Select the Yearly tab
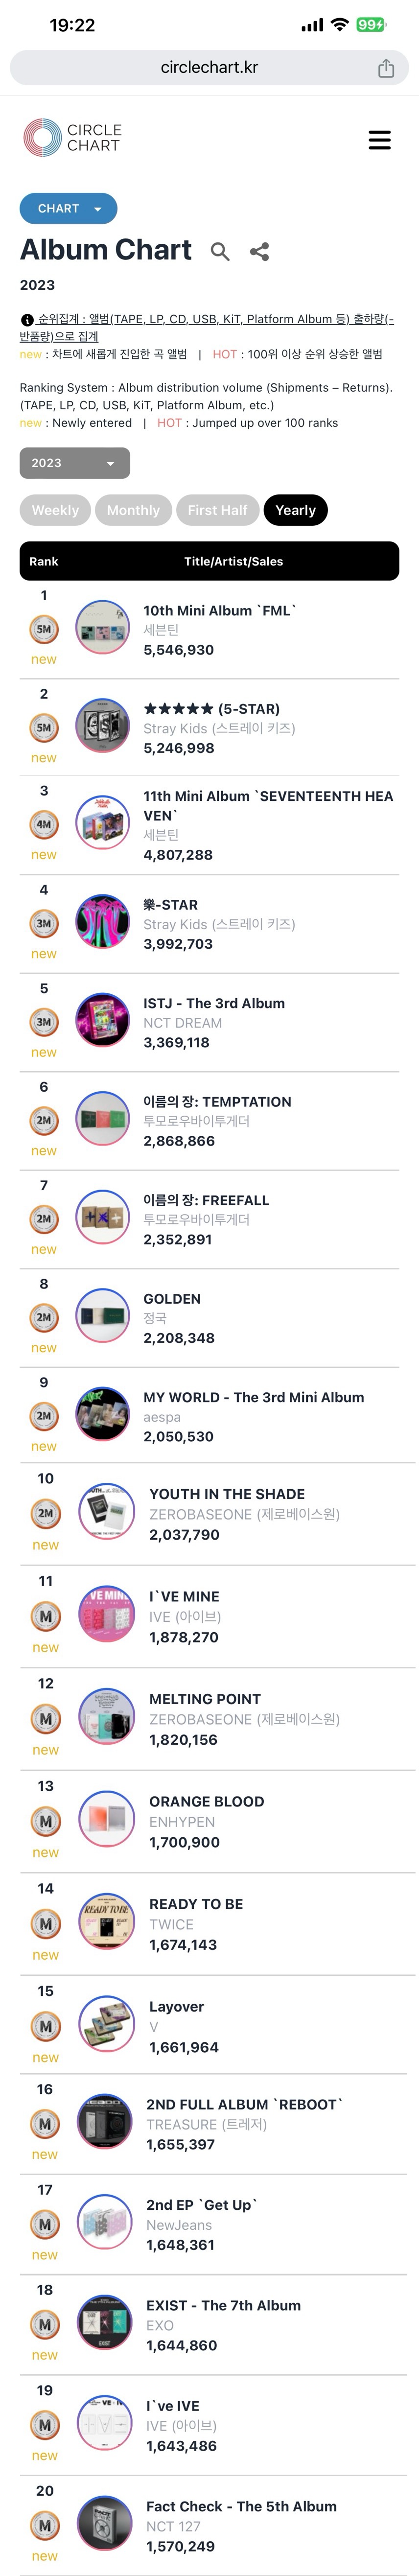This screenshot has width=419, height=2576. pyautogui.click(x=295, y=510)
